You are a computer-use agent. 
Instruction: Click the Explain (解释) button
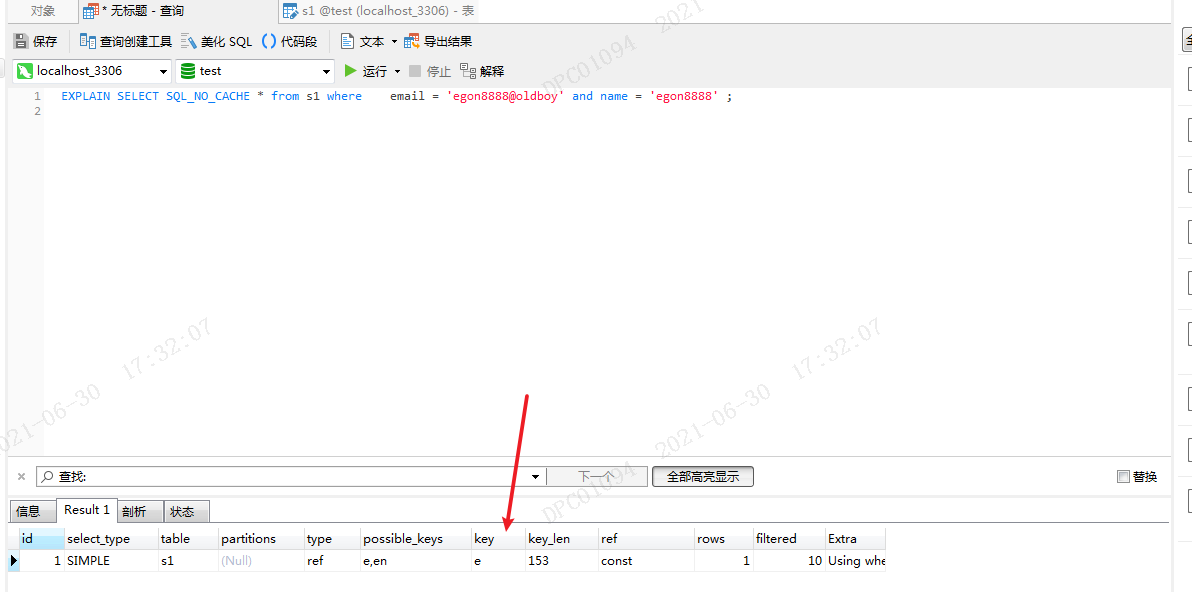click(482, 71)
